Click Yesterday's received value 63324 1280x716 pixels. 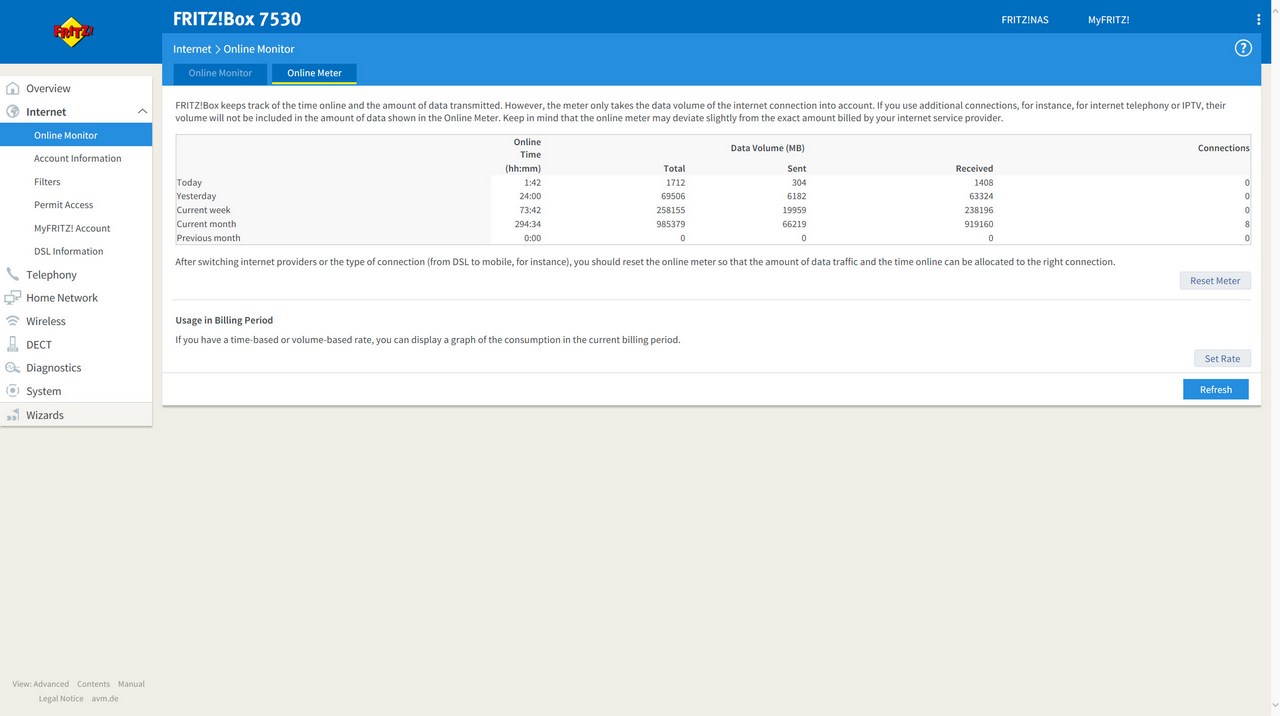coord(980,196)
